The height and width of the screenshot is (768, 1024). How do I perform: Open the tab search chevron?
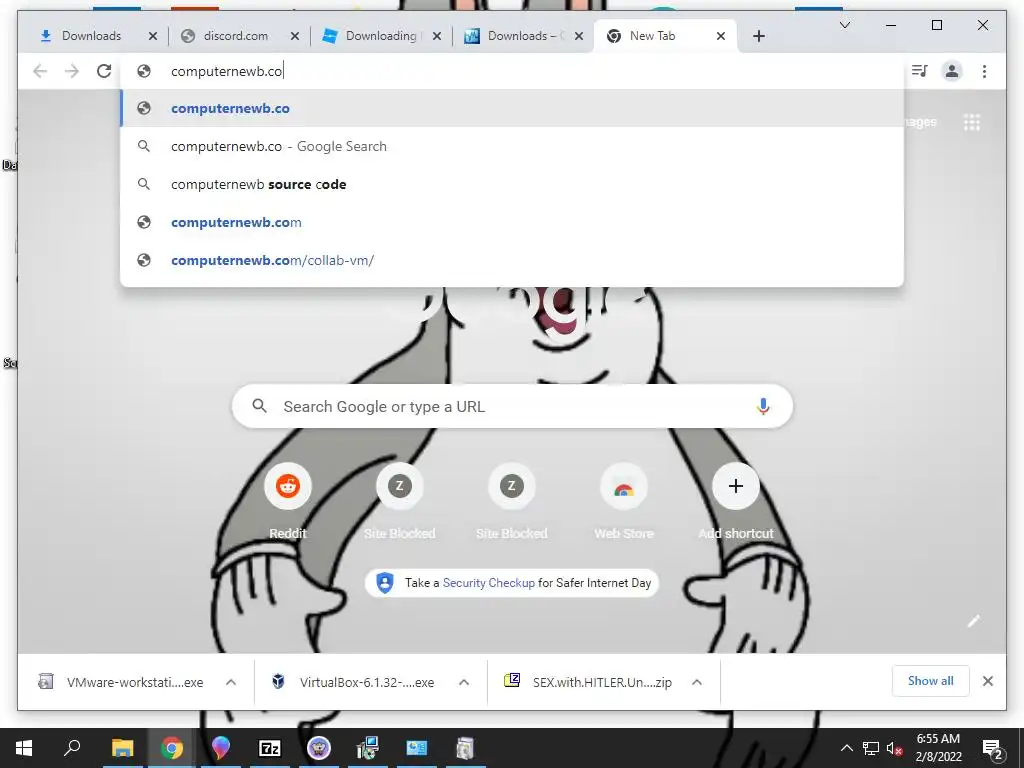coord(845,25)
